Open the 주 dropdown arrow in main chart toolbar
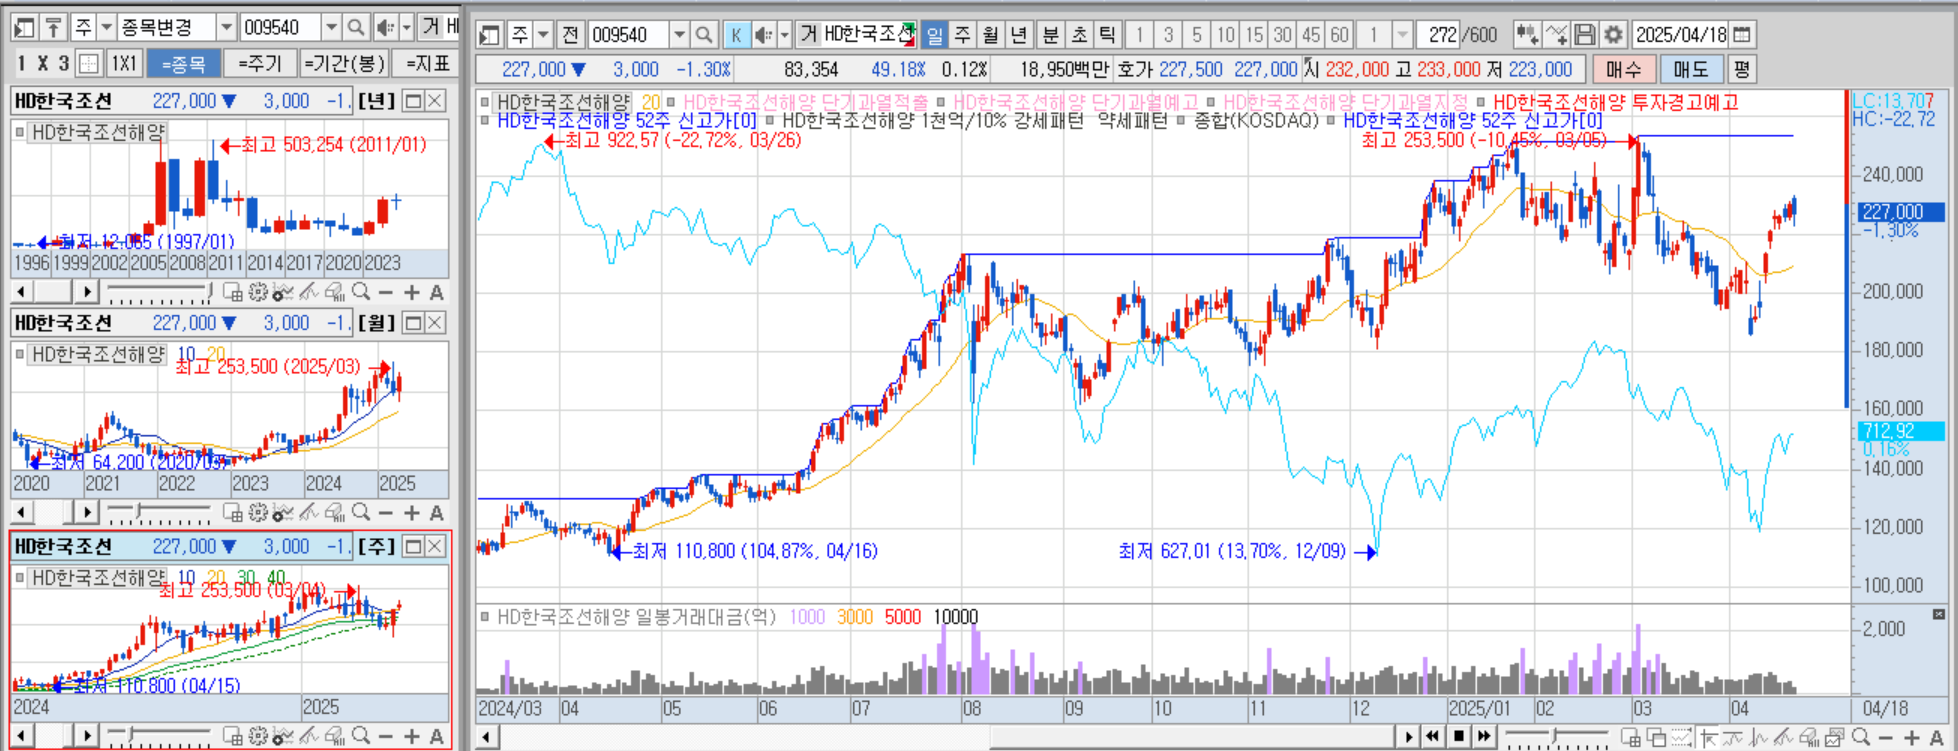1958x751 pixels. point(543,35)
